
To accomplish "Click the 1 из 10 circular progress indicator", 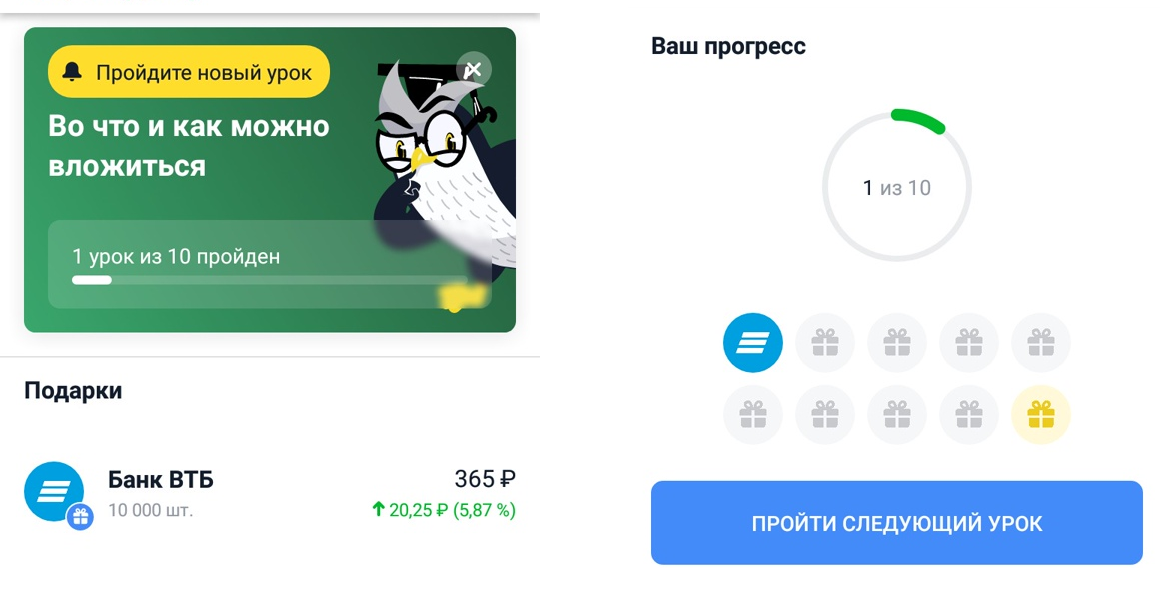I will [x=897, y=186].
